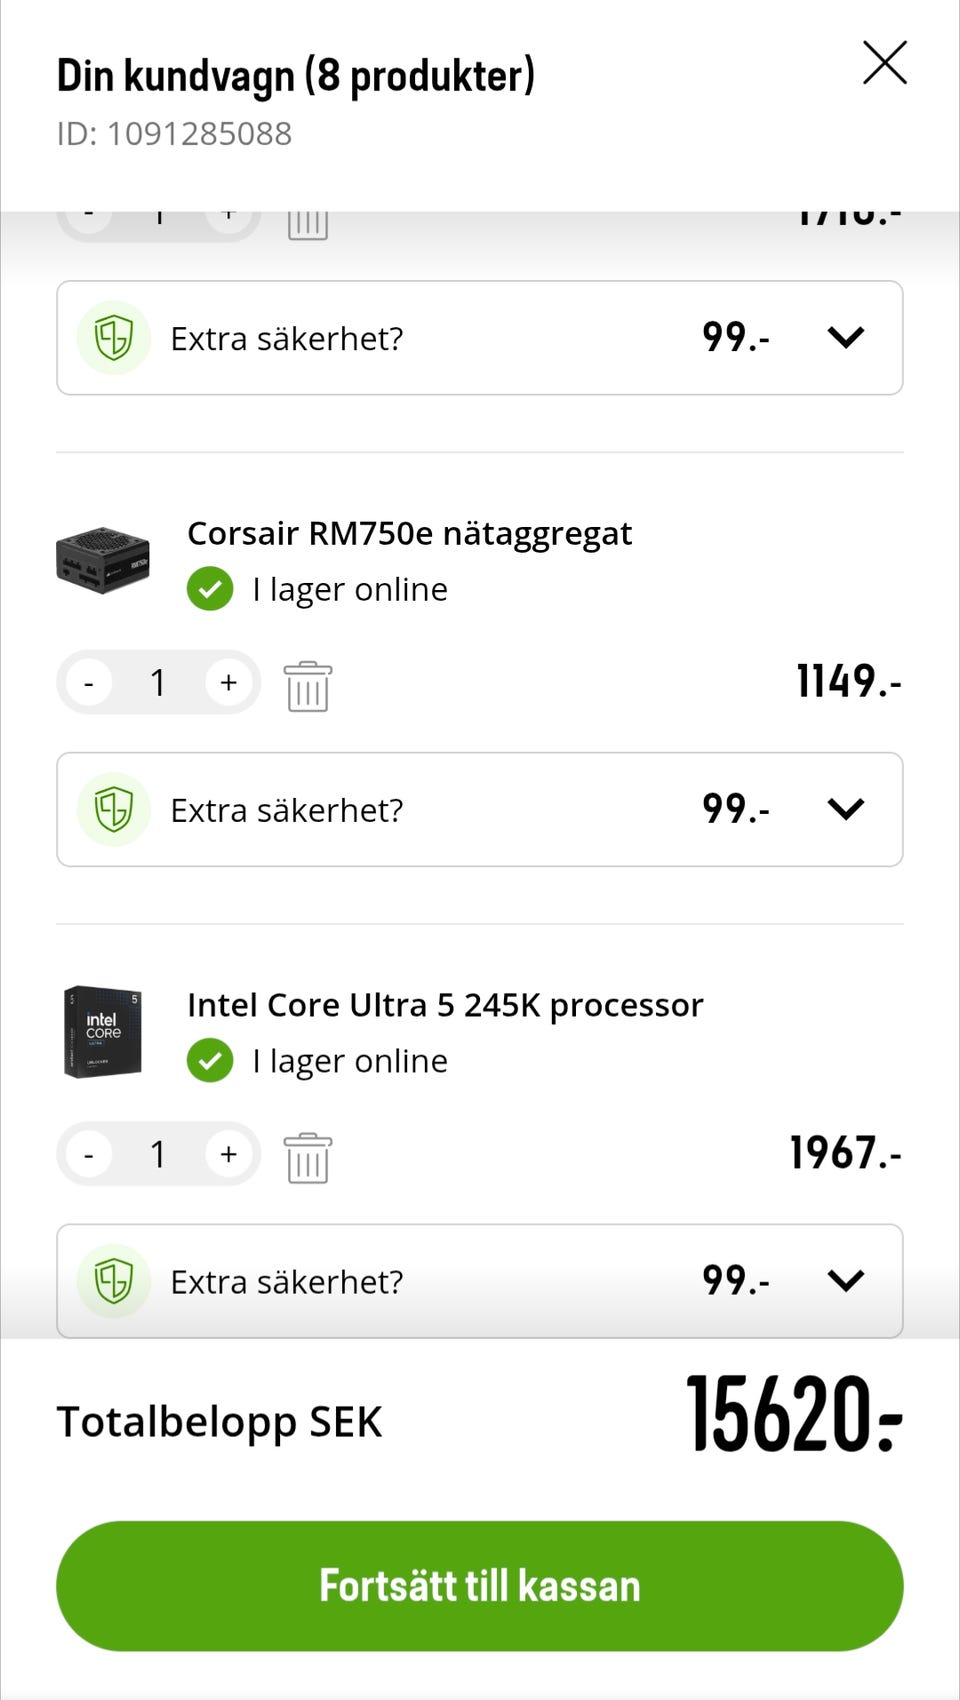Image resolution: width=960 pixels, height=1700 pixels.
Task: Open Corsair RM750e nätaggregat product title
Action: click(x=410, y=534)
